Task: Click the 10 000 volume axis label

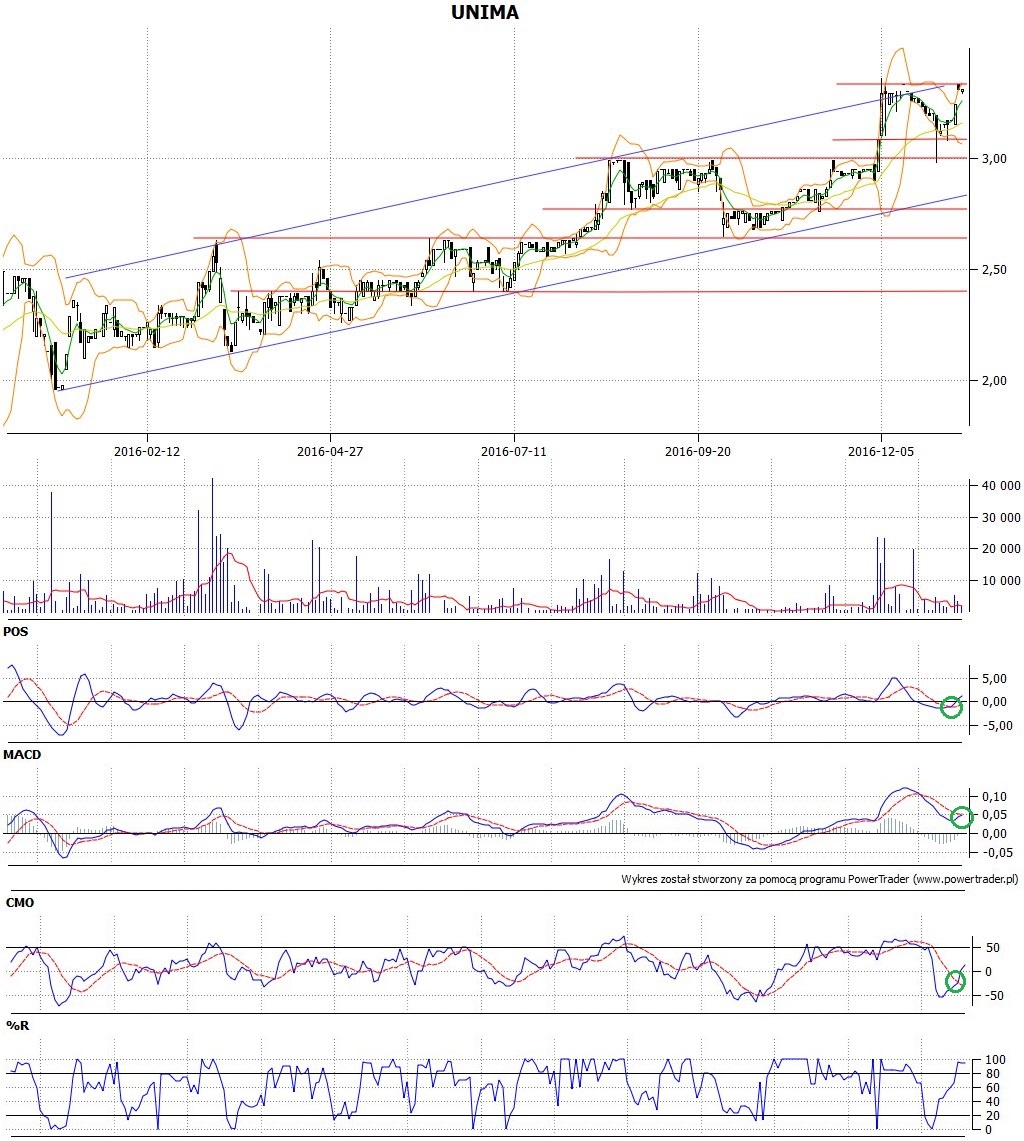Action: 1001,581
